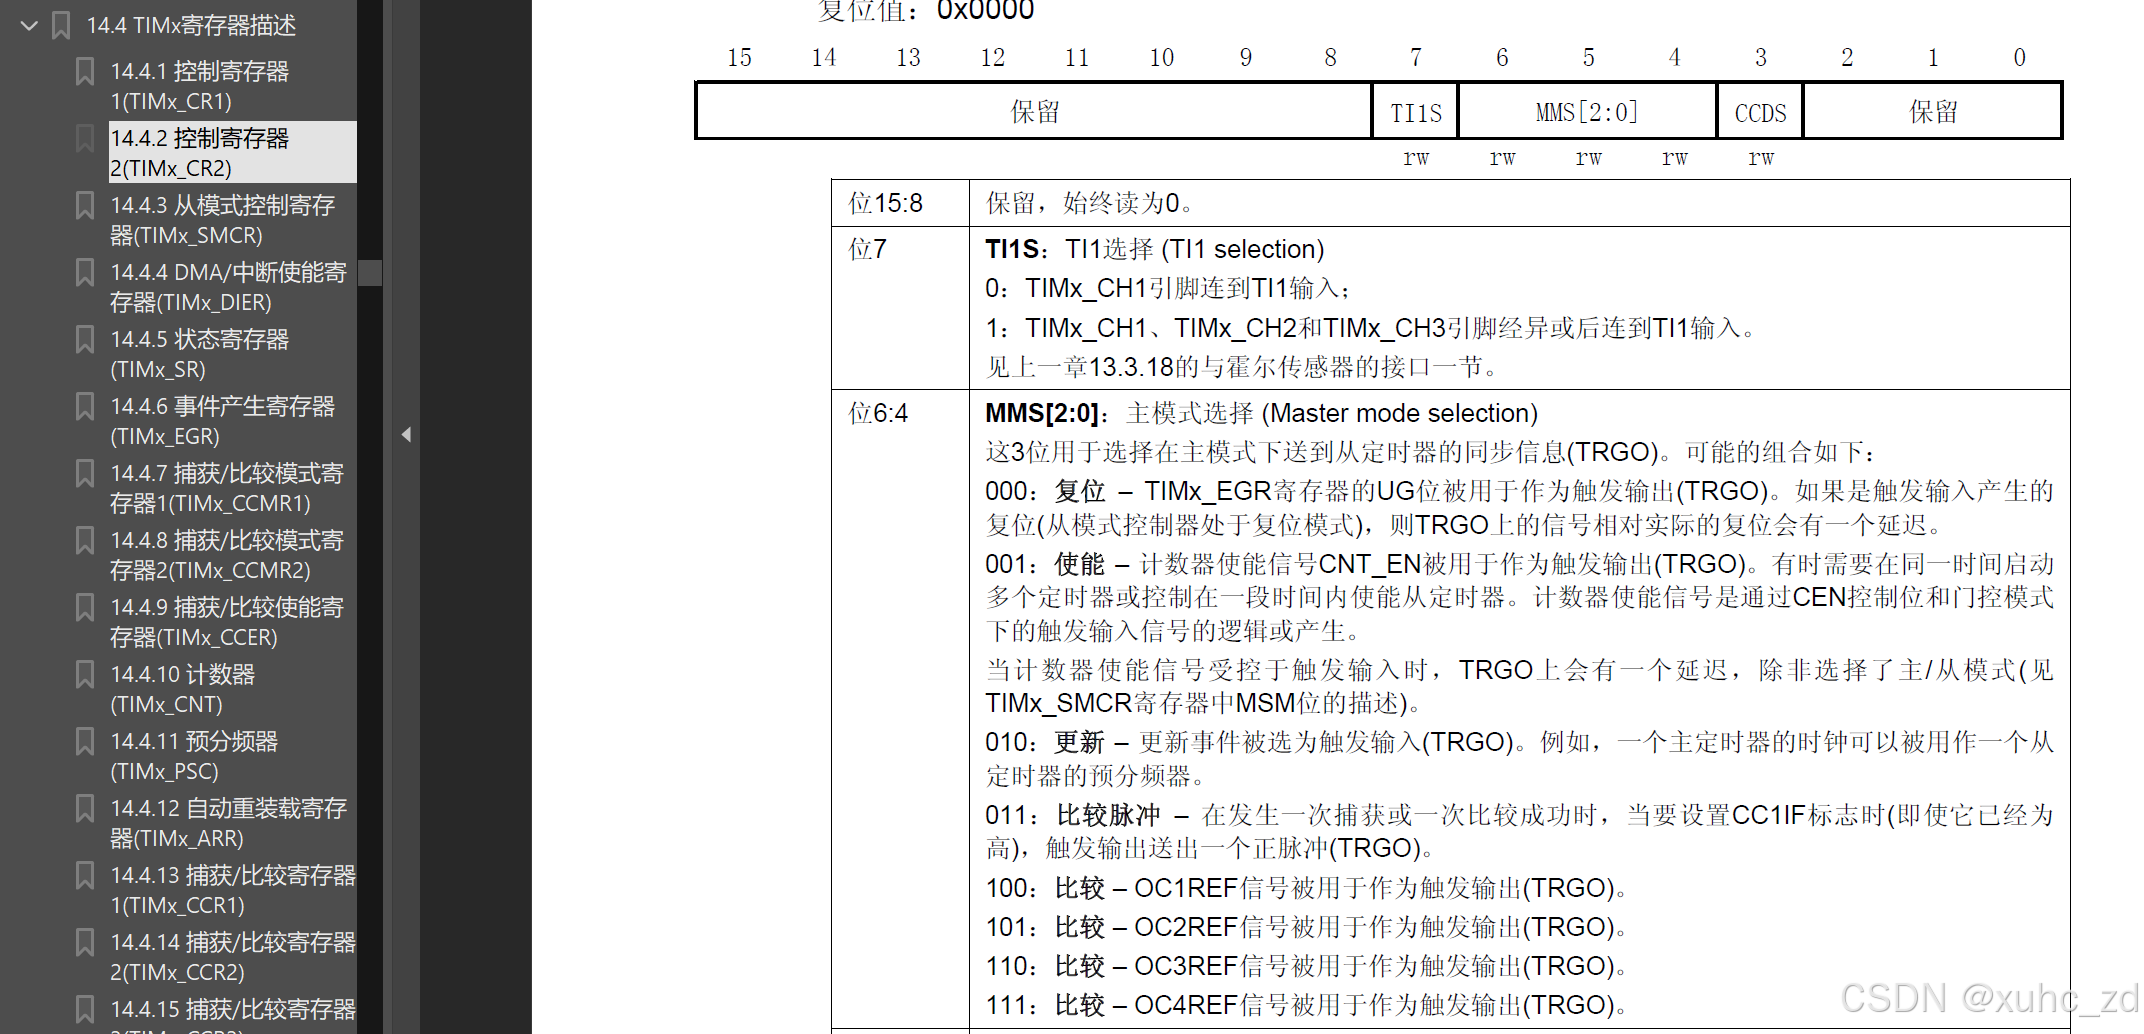Click the TI1S bit field cell
The image size is (2144, 1034).
pos(1415,112)
